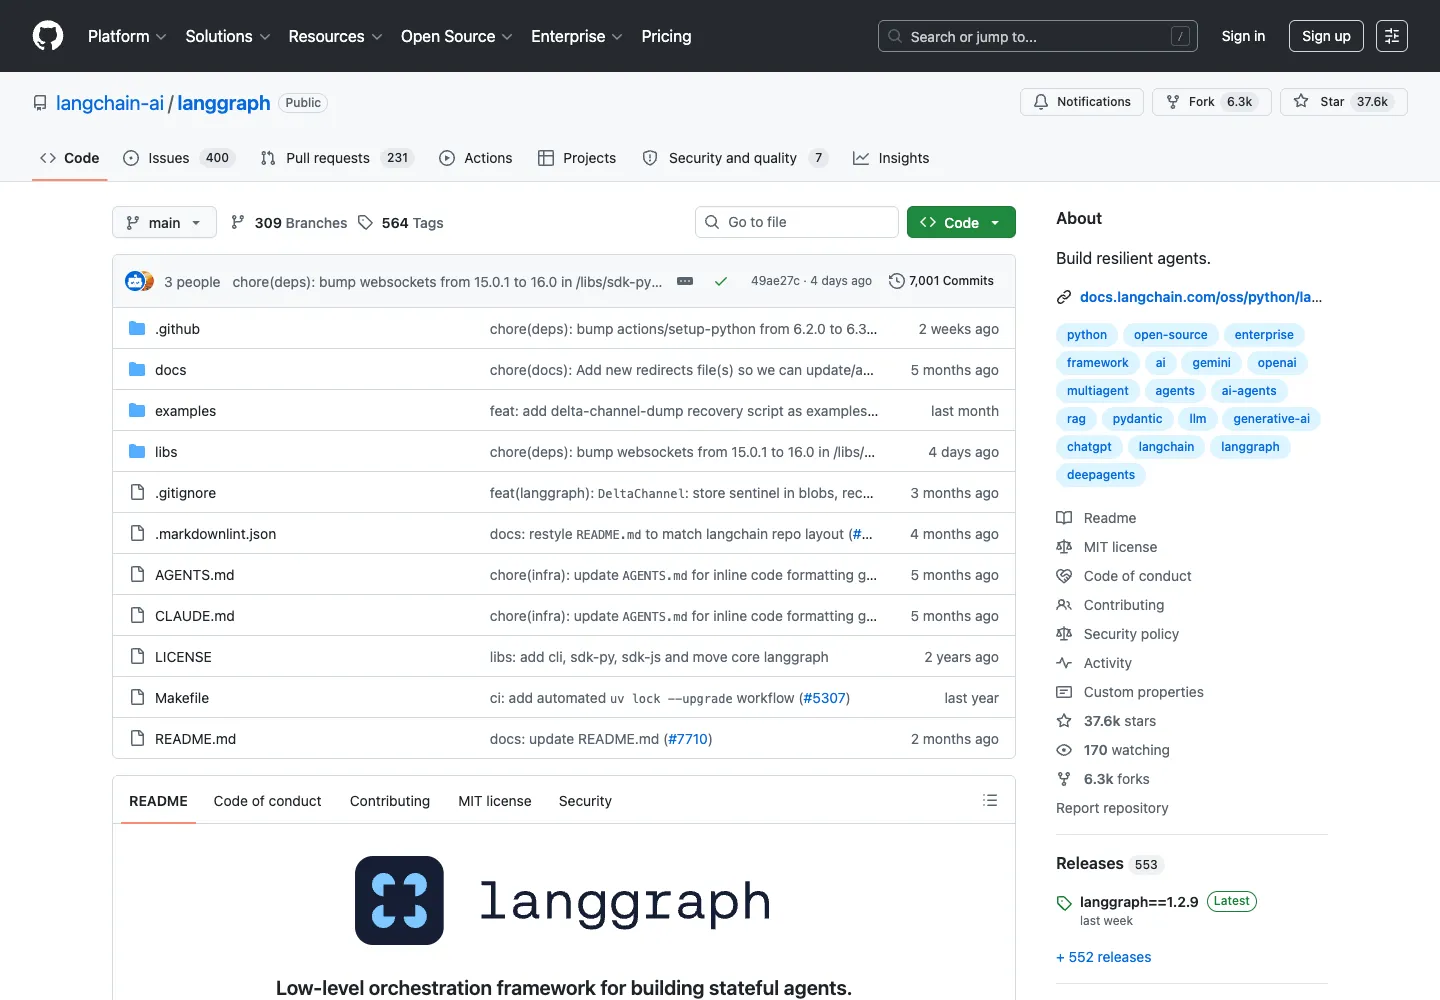Click the .github folder icon
Viewport: 1440px width, 1000px height.
(x=137, y=329)
